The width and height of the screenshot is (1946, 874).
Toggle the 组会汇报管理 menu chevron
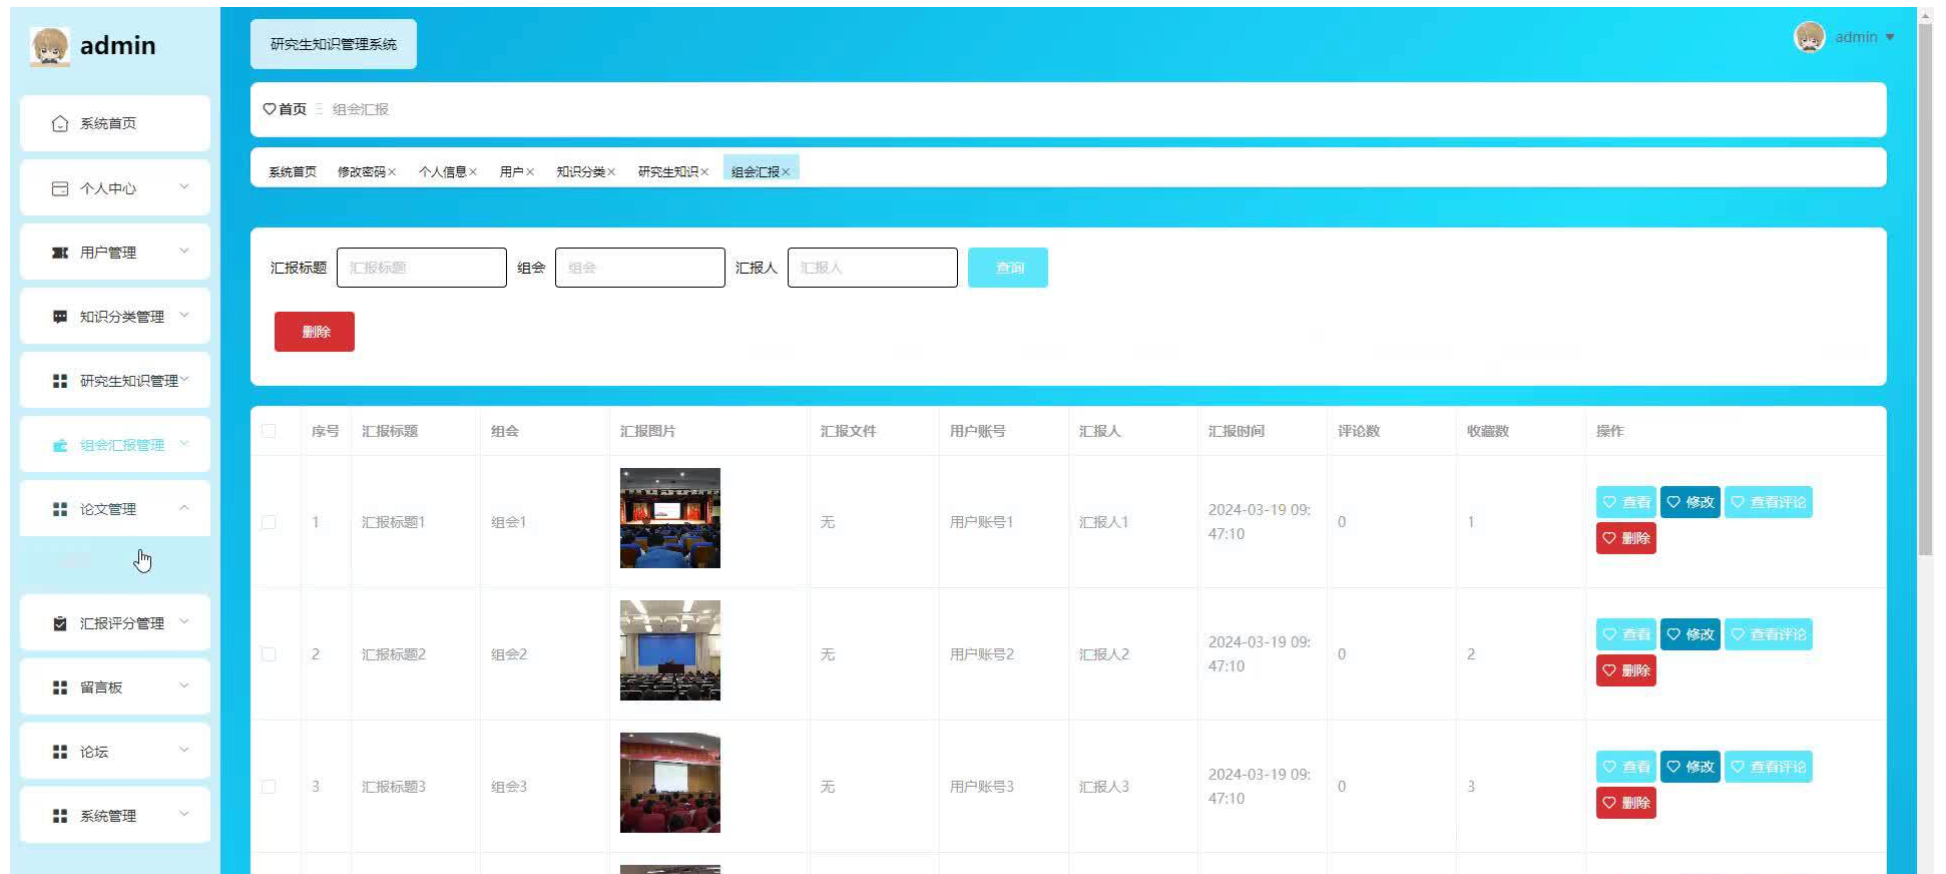click(184, 444)
